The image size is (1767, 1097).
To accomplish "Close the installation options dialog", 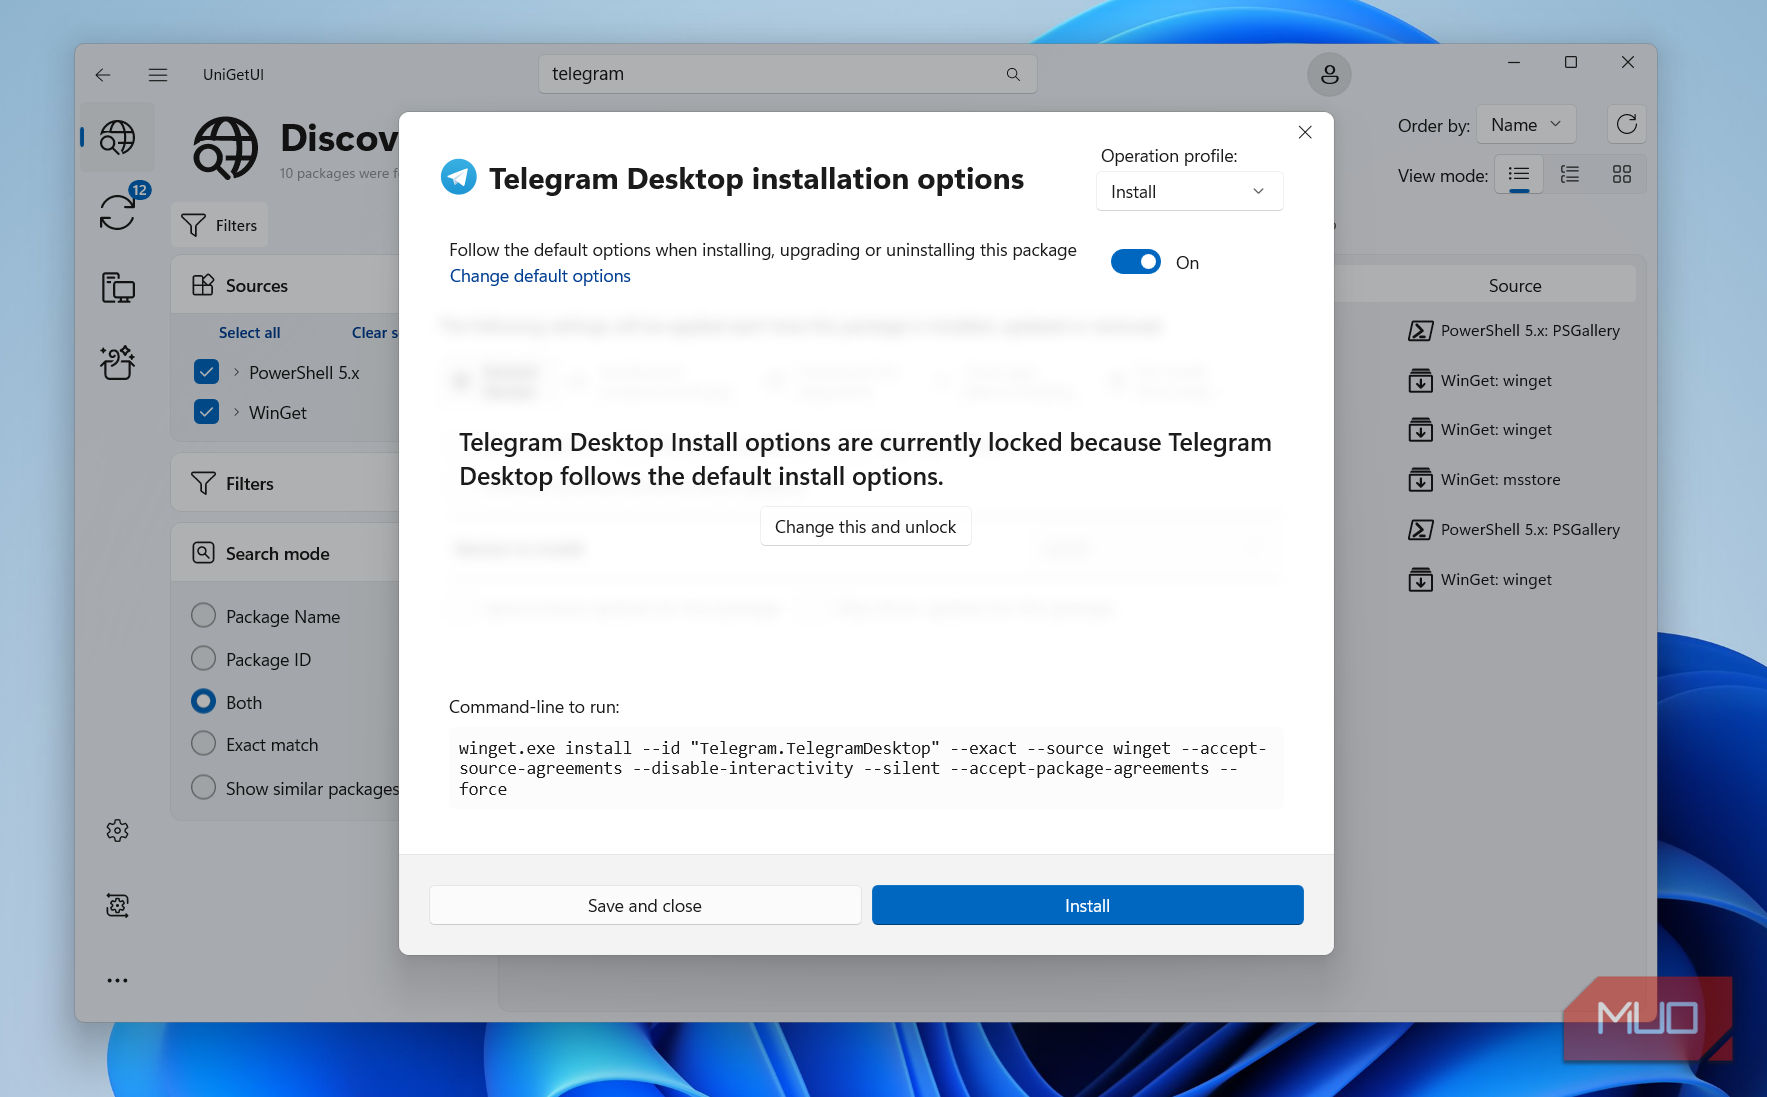I will (1305, 132).
